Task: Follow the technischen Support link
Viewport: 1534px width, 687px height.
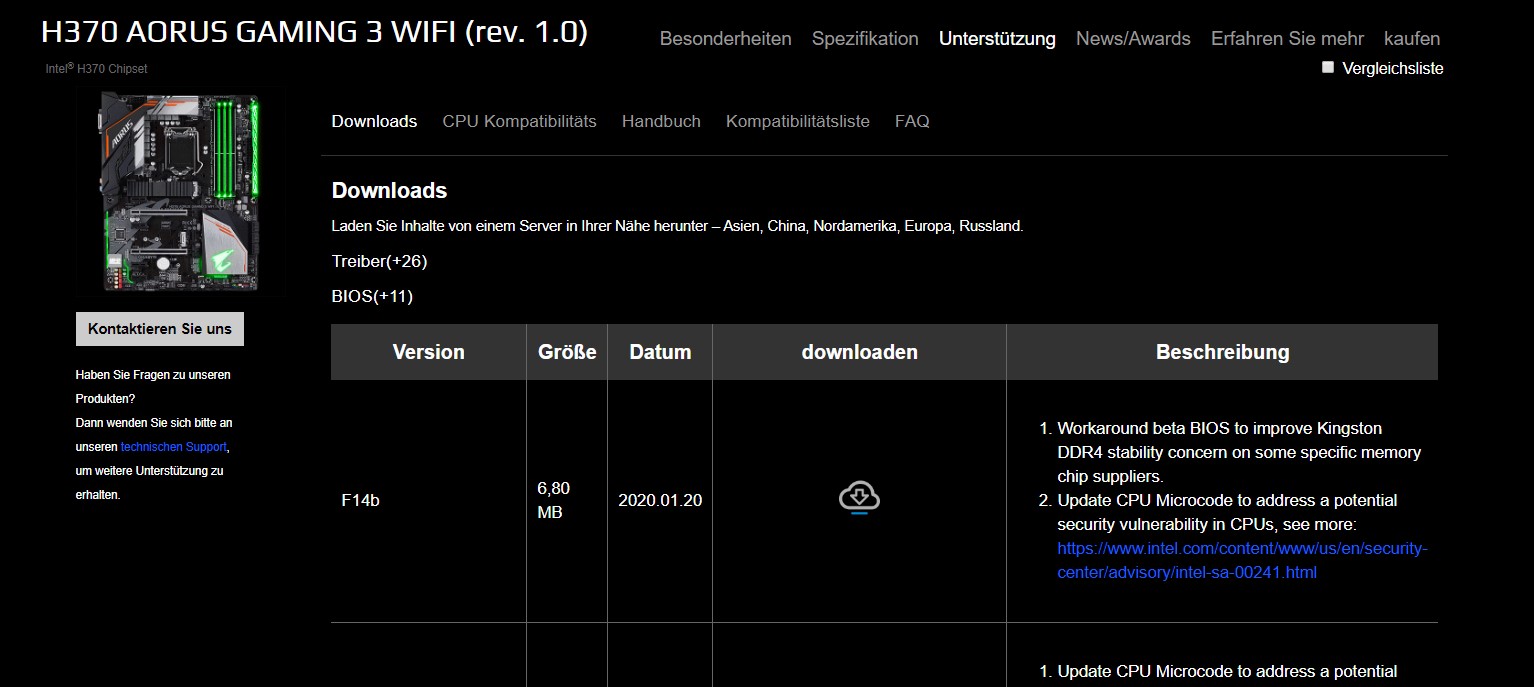Action: click(x=174, y=447)
